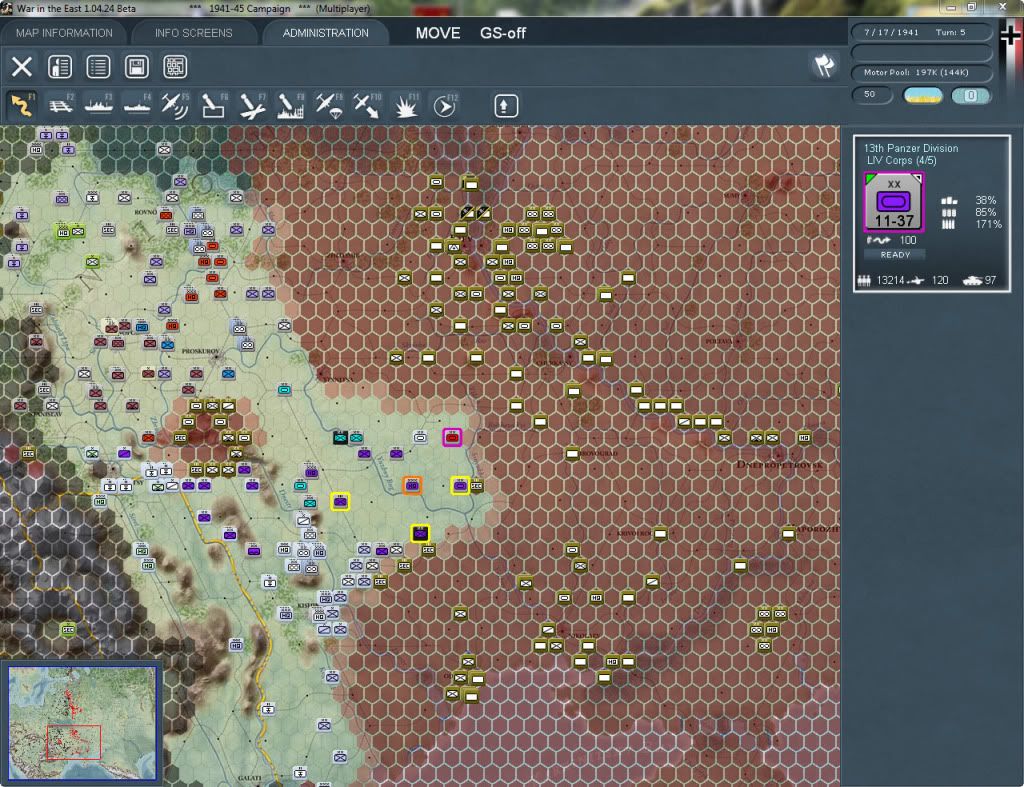Activate Naval transport mode (F3) icon
This screenshot has width=1024, height=787.
pos(99,105)
